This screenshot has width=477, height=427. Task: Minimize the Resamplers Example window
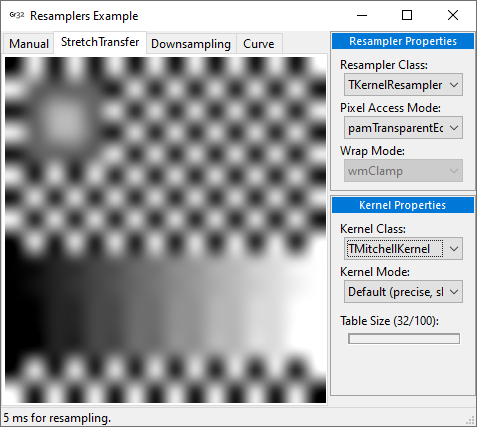(x=362, y=15)
